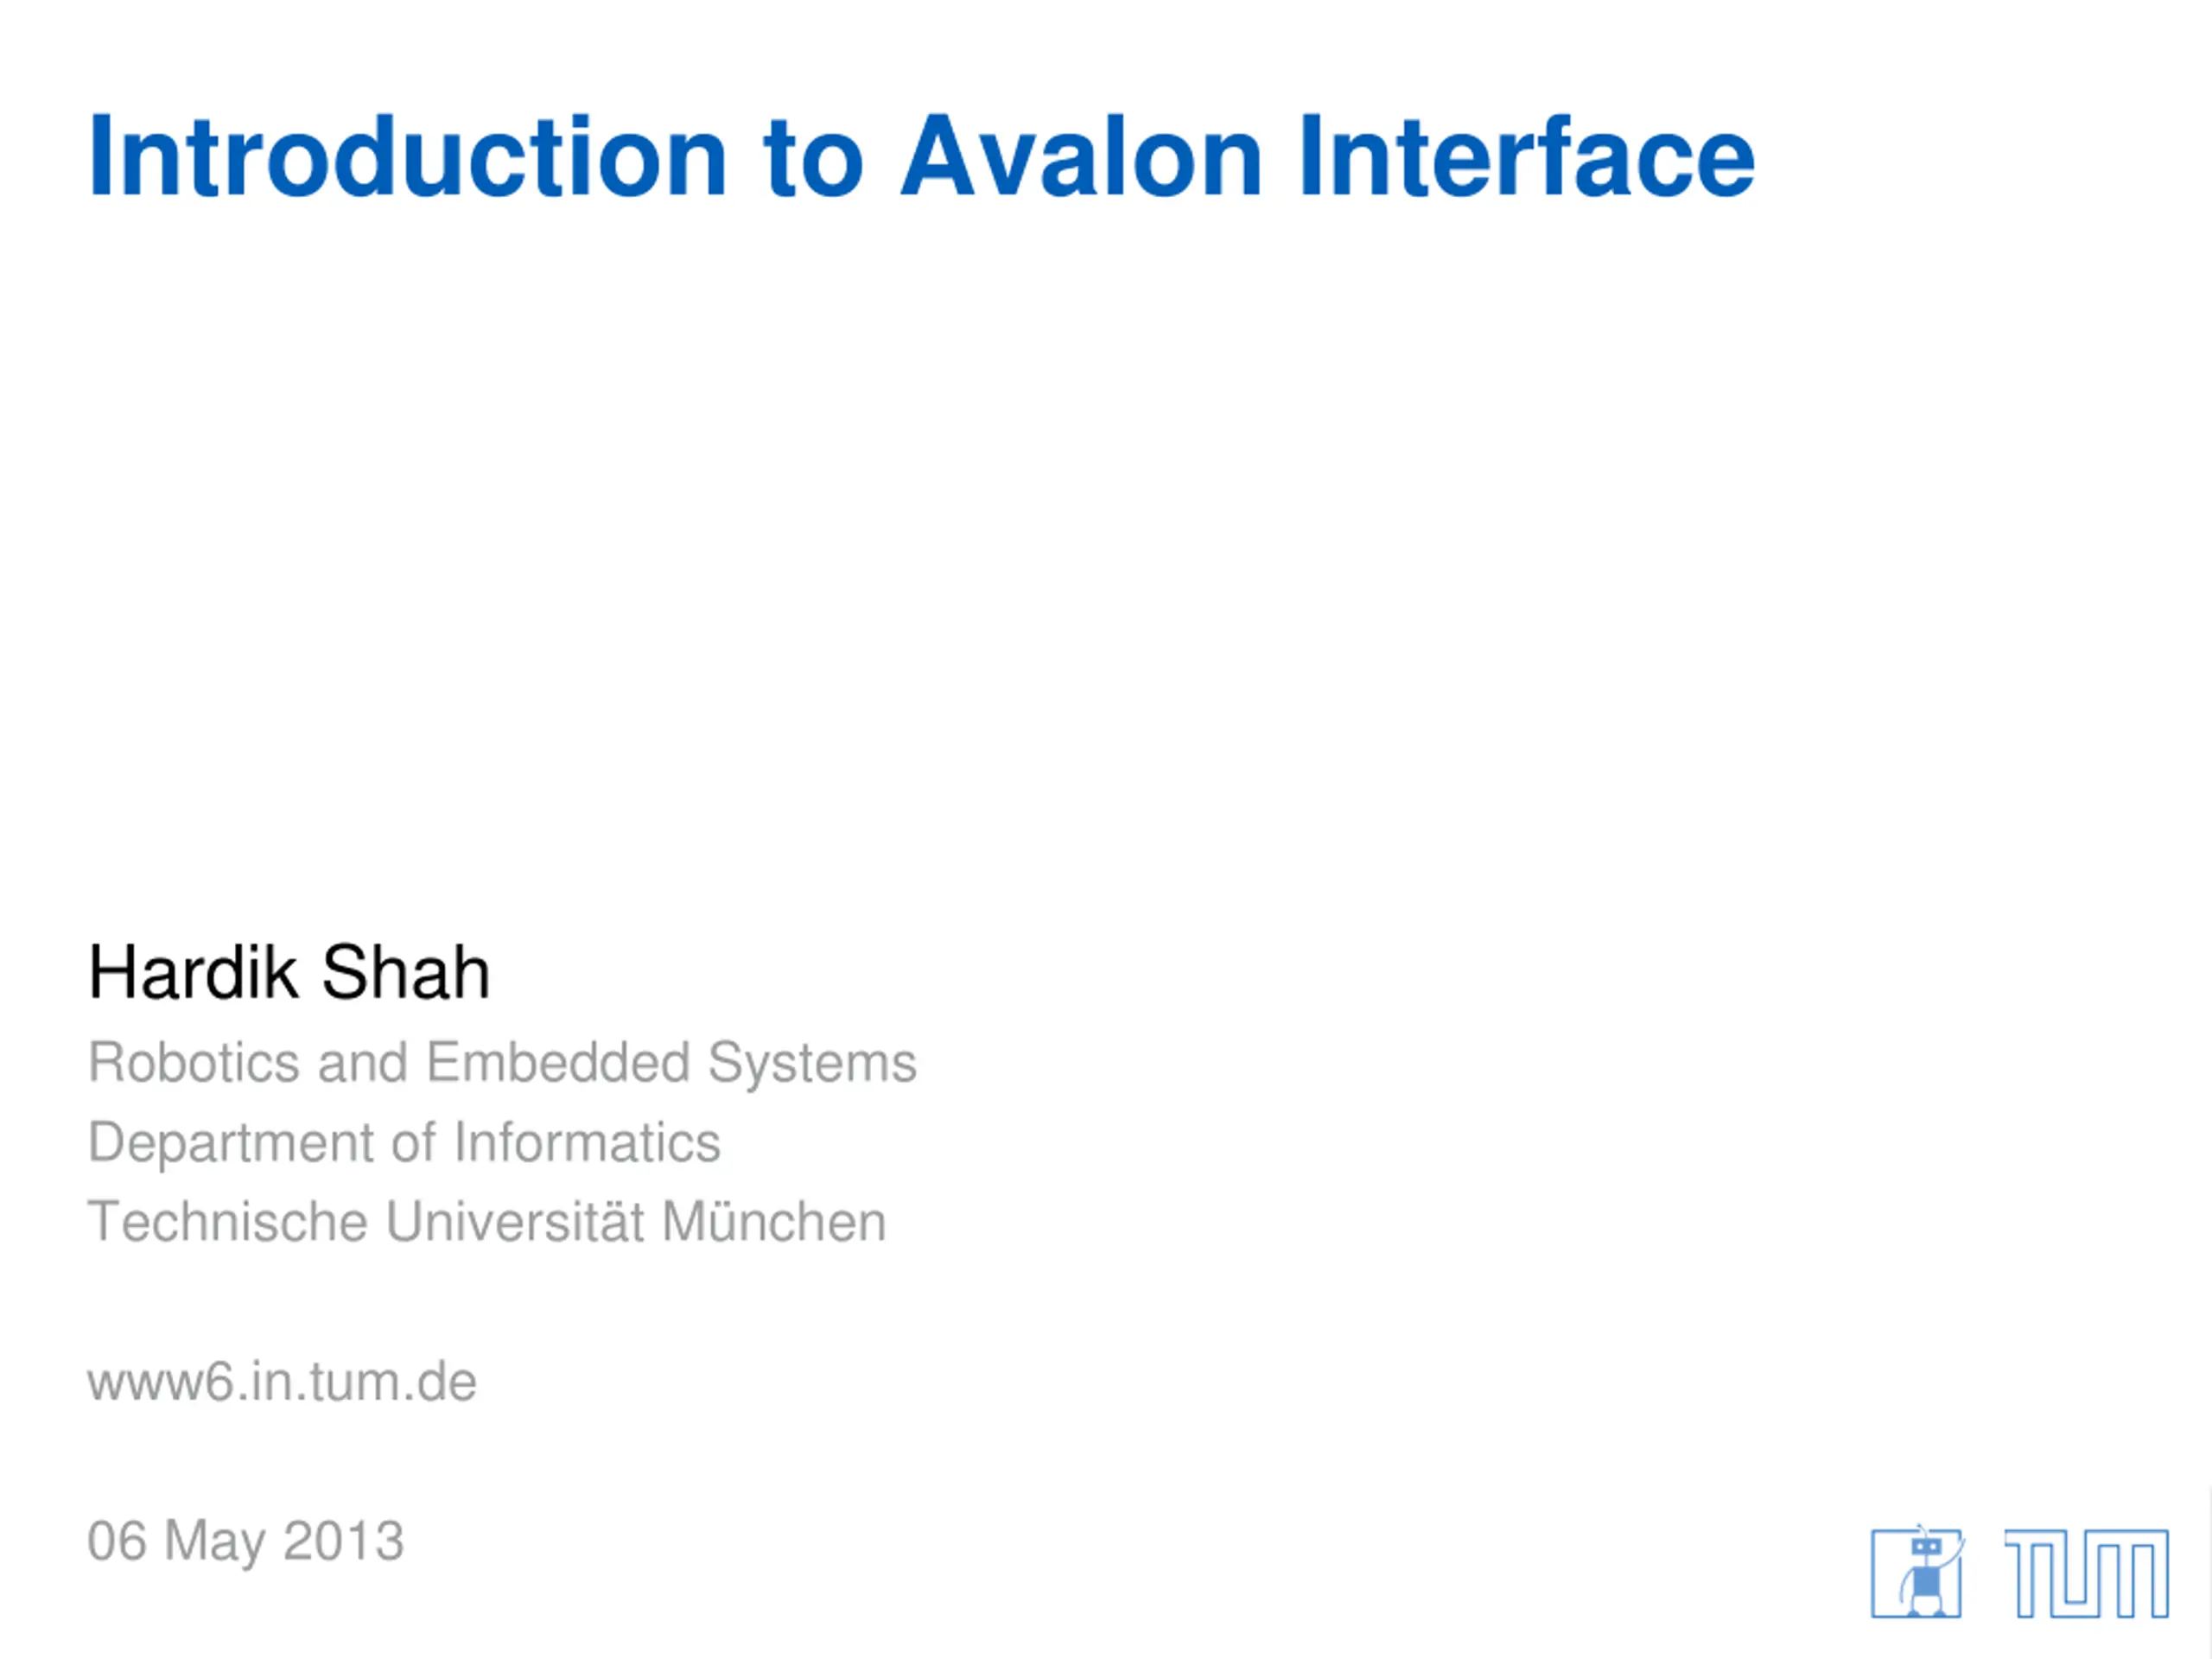2212x1659 pixels.
Task: Select the word "Technische"
Action: pos(228,1222)
